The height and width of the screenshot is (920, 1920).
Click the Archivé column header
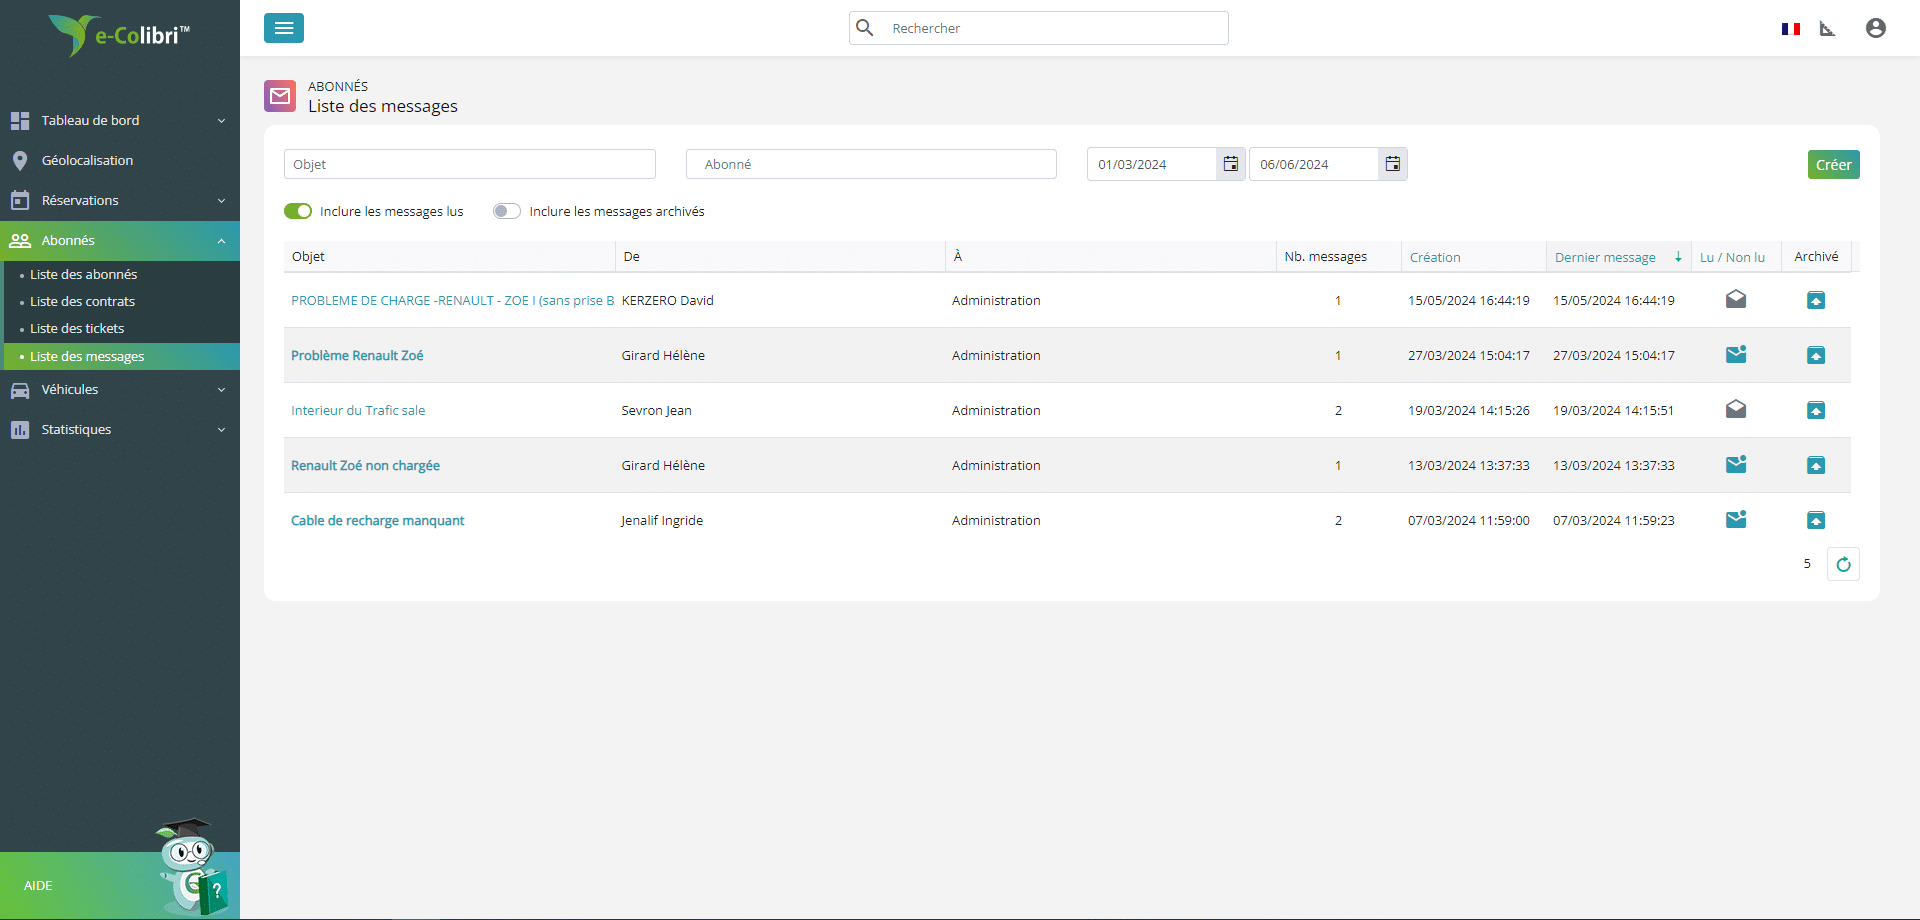pos(1816,256)
